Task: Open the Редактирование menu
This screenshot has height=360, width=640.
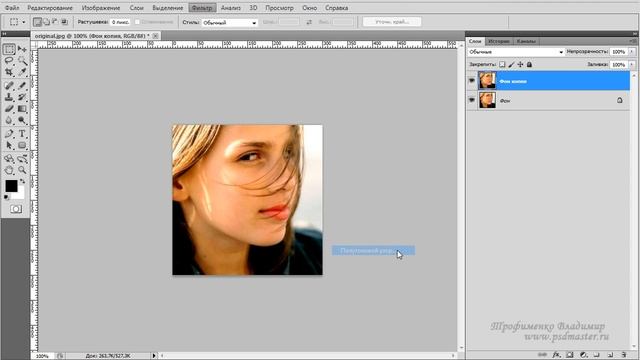Action: pos(50,8)
